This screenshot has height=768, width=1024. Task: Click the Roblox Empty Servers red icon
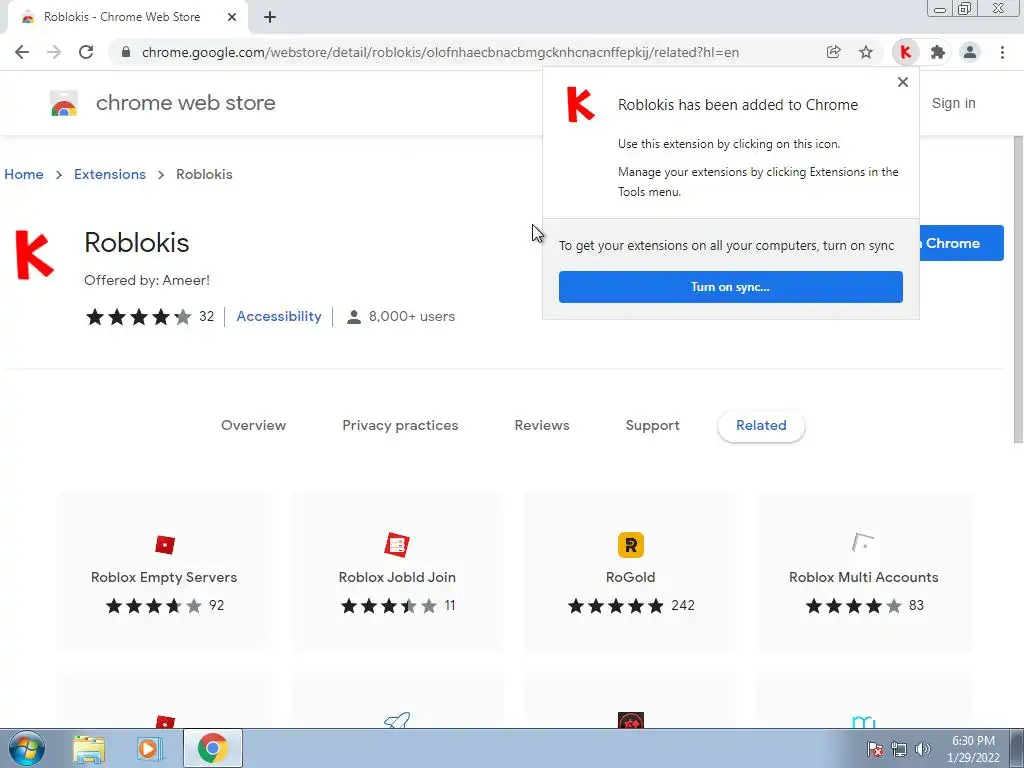[165, 545]
